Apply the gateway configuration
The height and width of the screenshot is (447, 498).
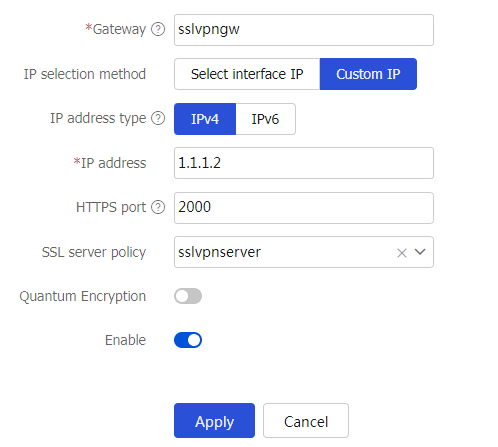pos(214,421)
